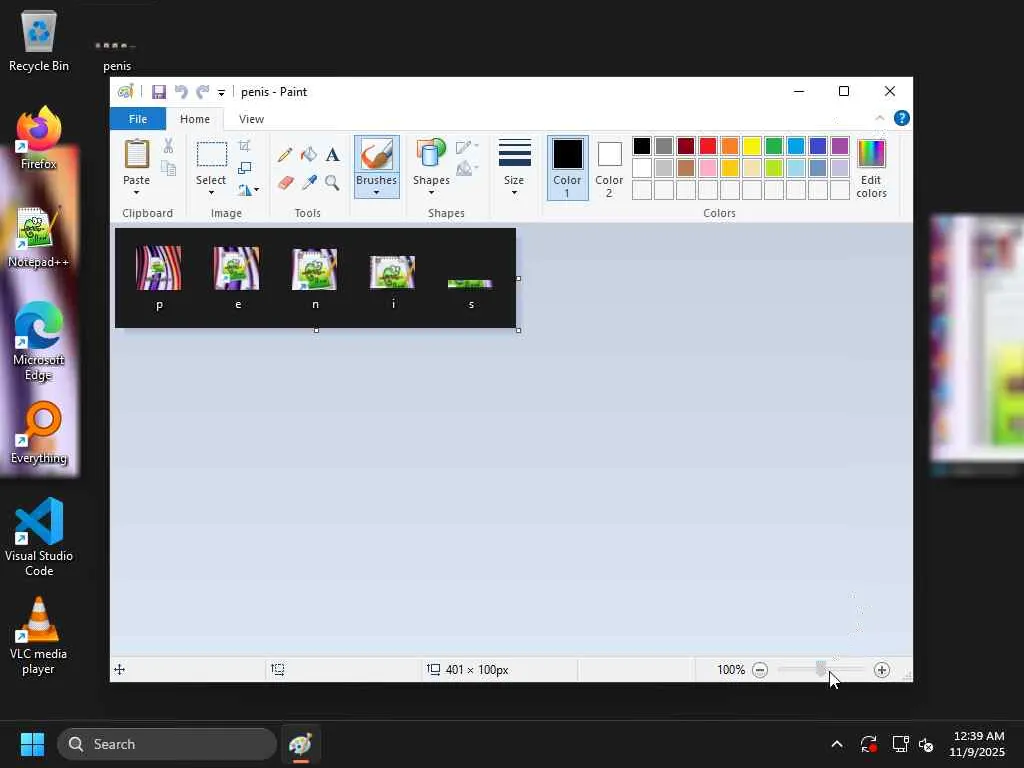Open Customize Quick Access Toolbar dropdown
1024x768 pixels.
pos(221,93)
